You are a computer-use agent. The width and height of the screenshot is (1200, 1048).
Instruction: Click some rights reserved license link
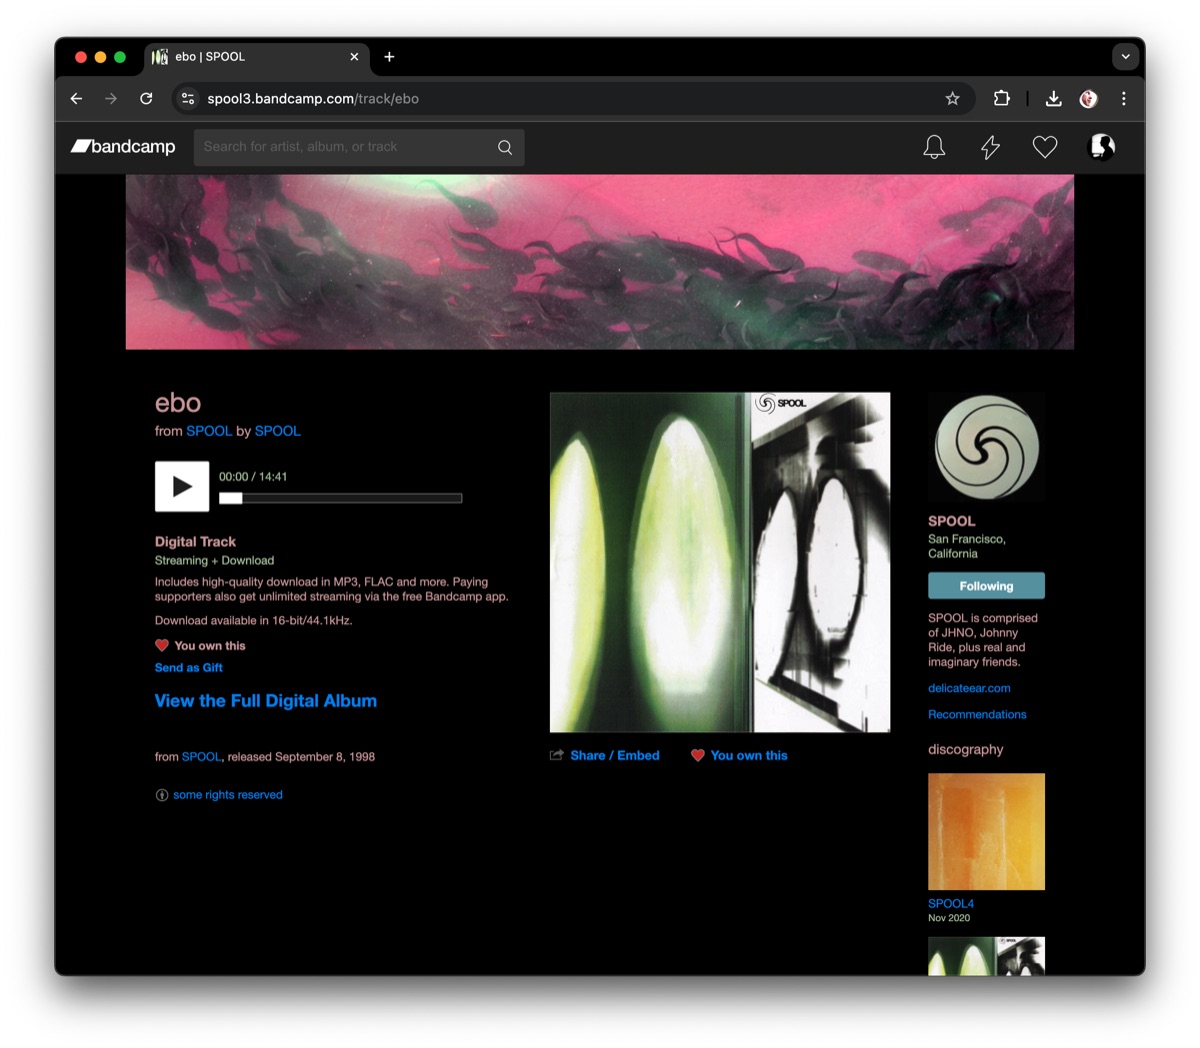(228, 795)
